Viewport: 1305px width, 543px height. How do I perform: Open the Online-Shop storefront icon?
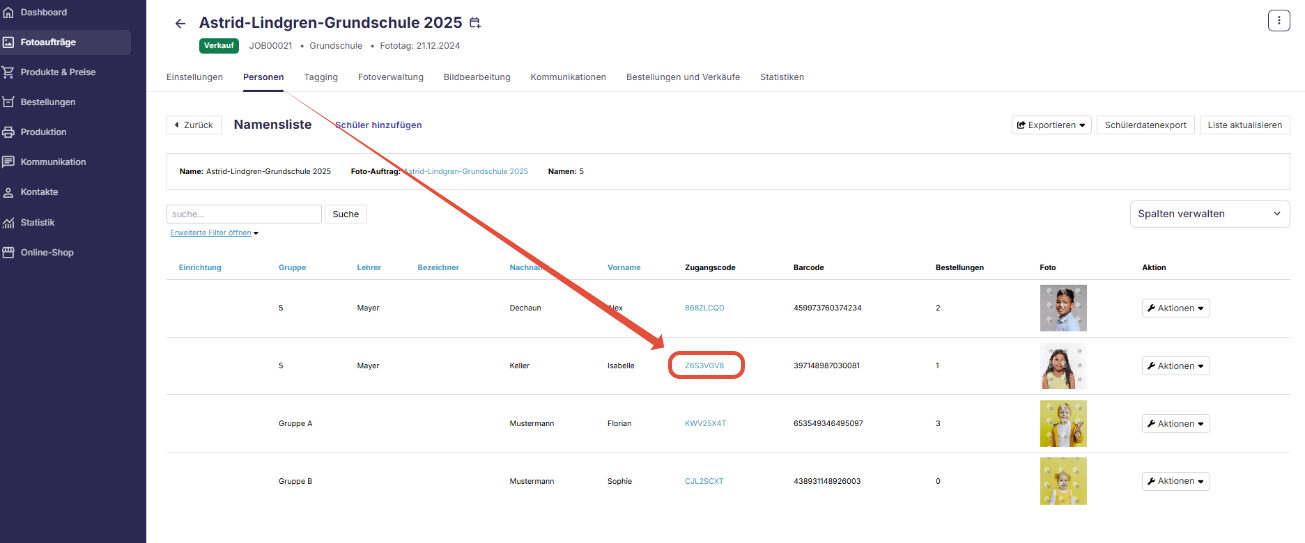pos(9,252)
